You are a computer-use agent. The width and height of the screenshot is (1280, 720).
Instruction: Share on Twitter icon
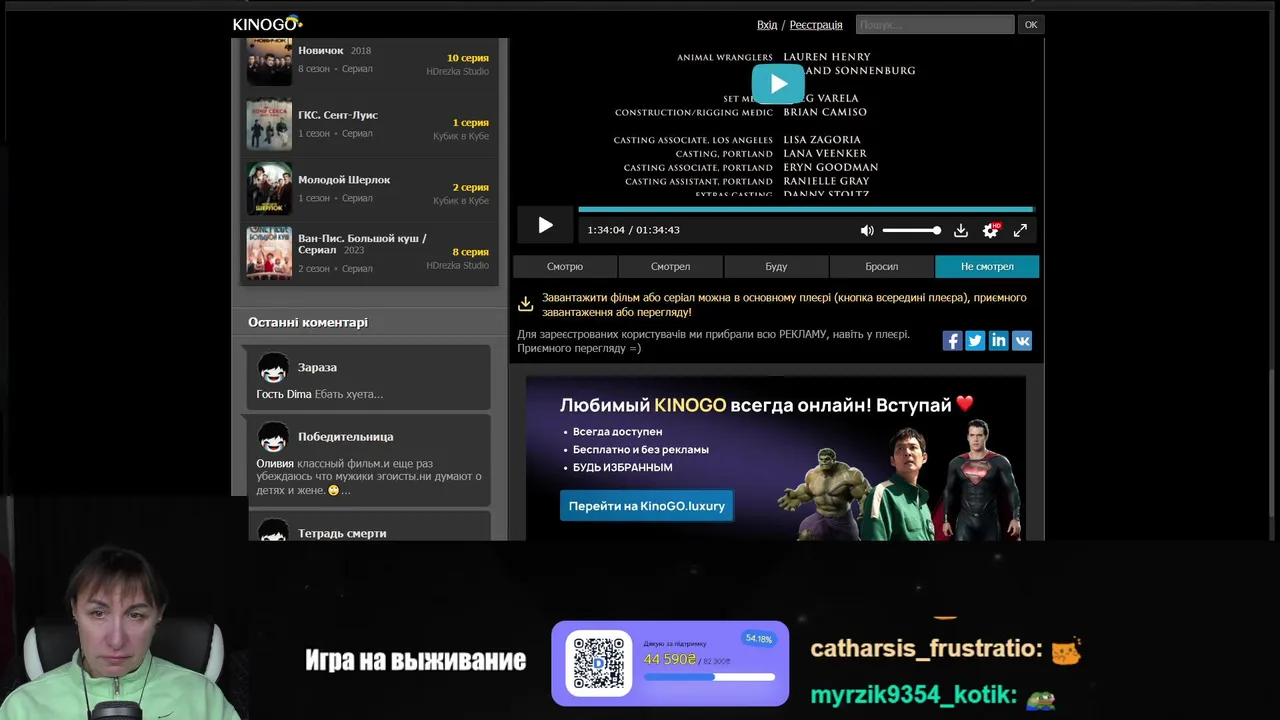[975, 340]
